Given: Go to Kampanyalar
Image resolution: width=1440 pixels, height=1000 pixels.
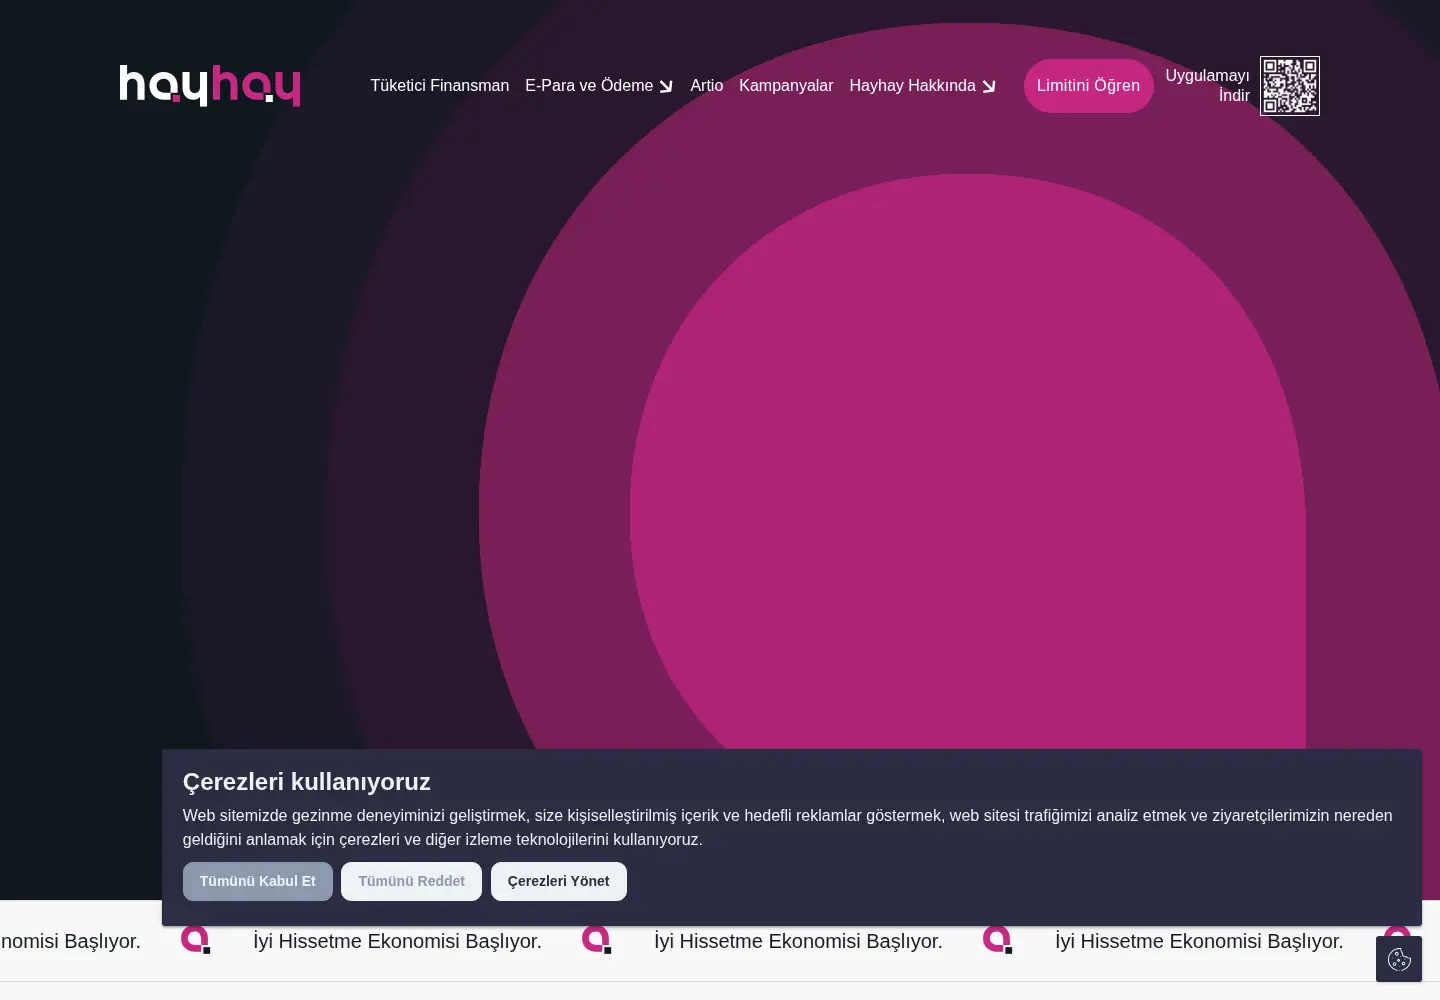Looking at the screenshot, I should coord(786,86).
